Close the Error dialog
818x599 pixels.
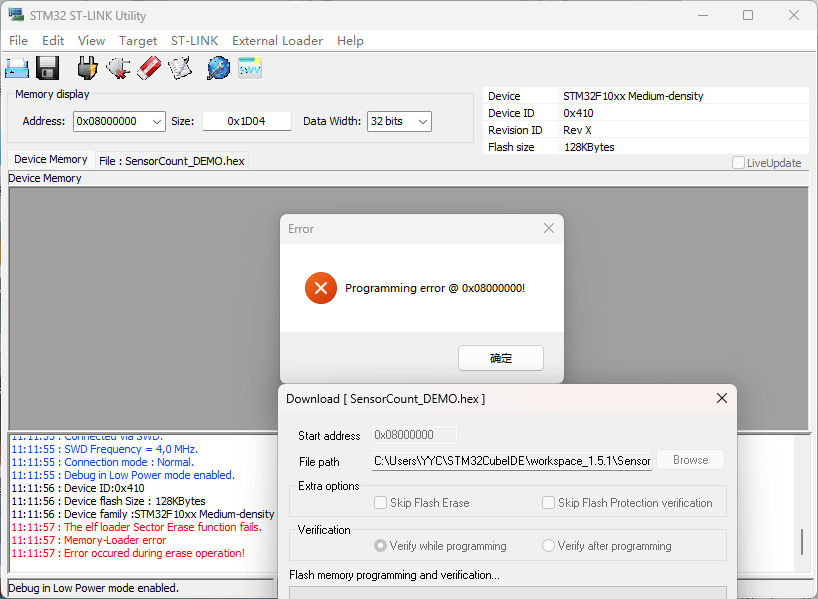tap(548, 228)
